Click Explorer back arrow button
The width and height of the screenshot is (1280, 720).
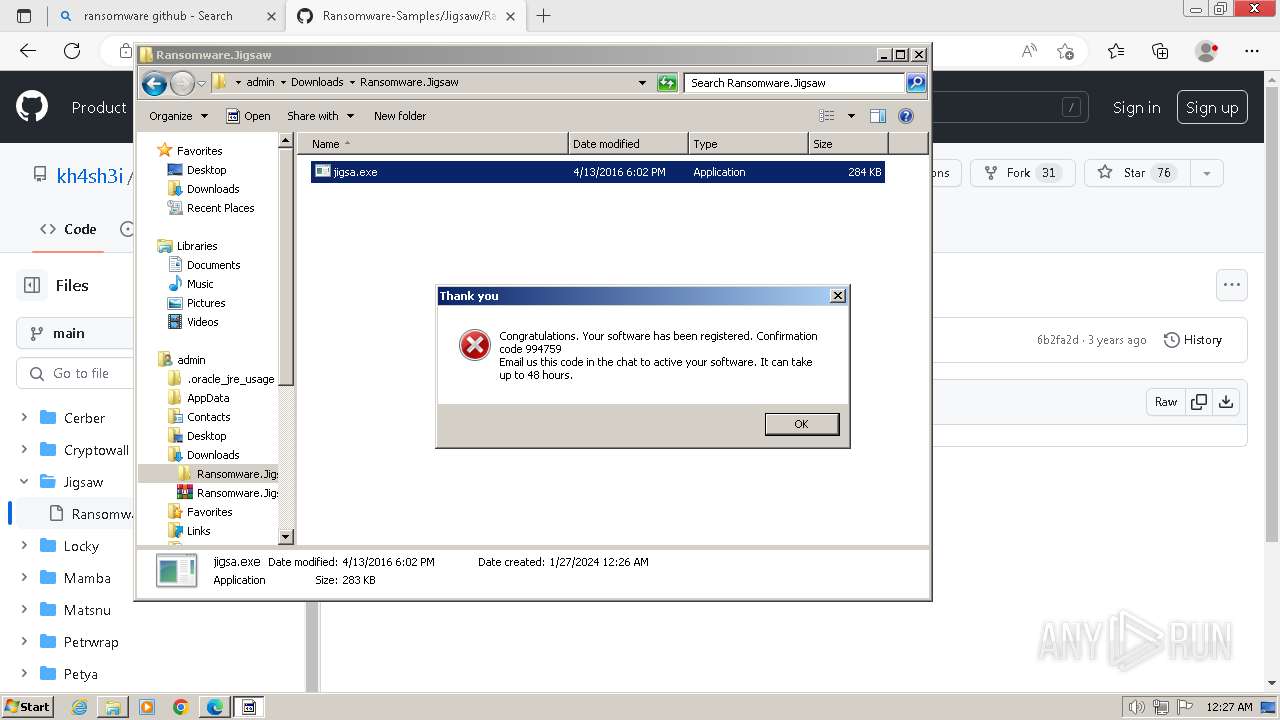coord(154,84)
